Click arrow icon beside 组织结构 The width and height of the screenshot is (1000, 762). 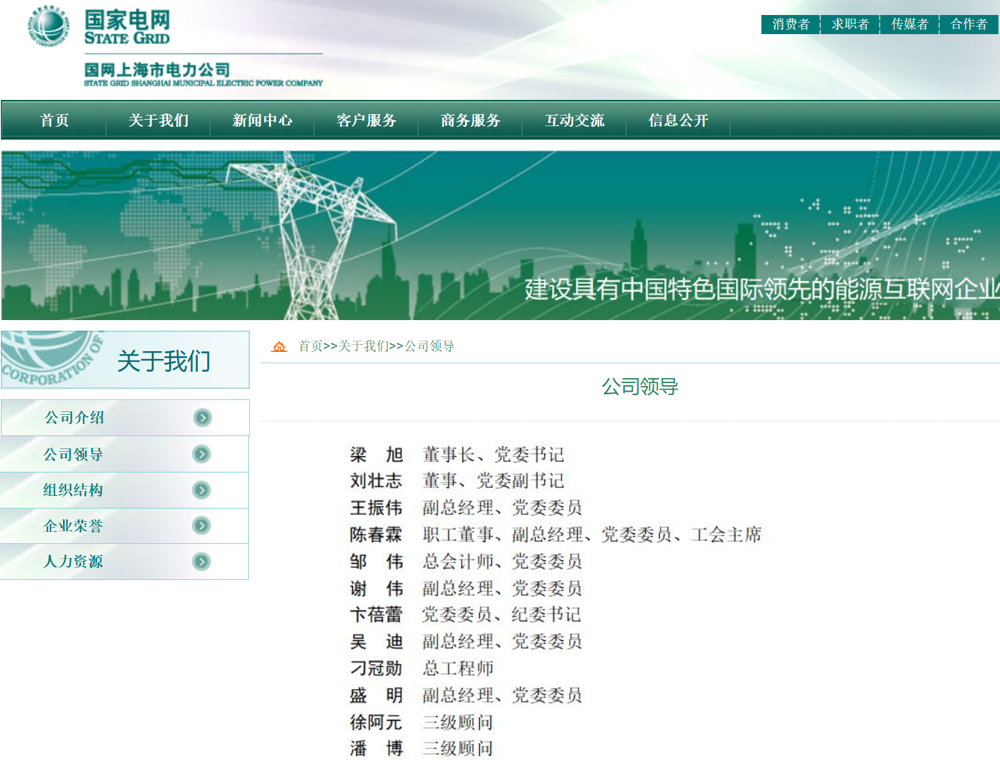click(202, 490)
